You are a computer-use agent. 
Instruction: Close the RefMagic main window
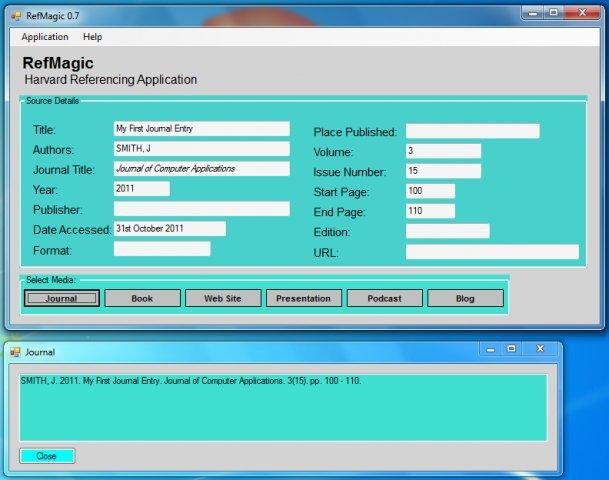point(582,13)
